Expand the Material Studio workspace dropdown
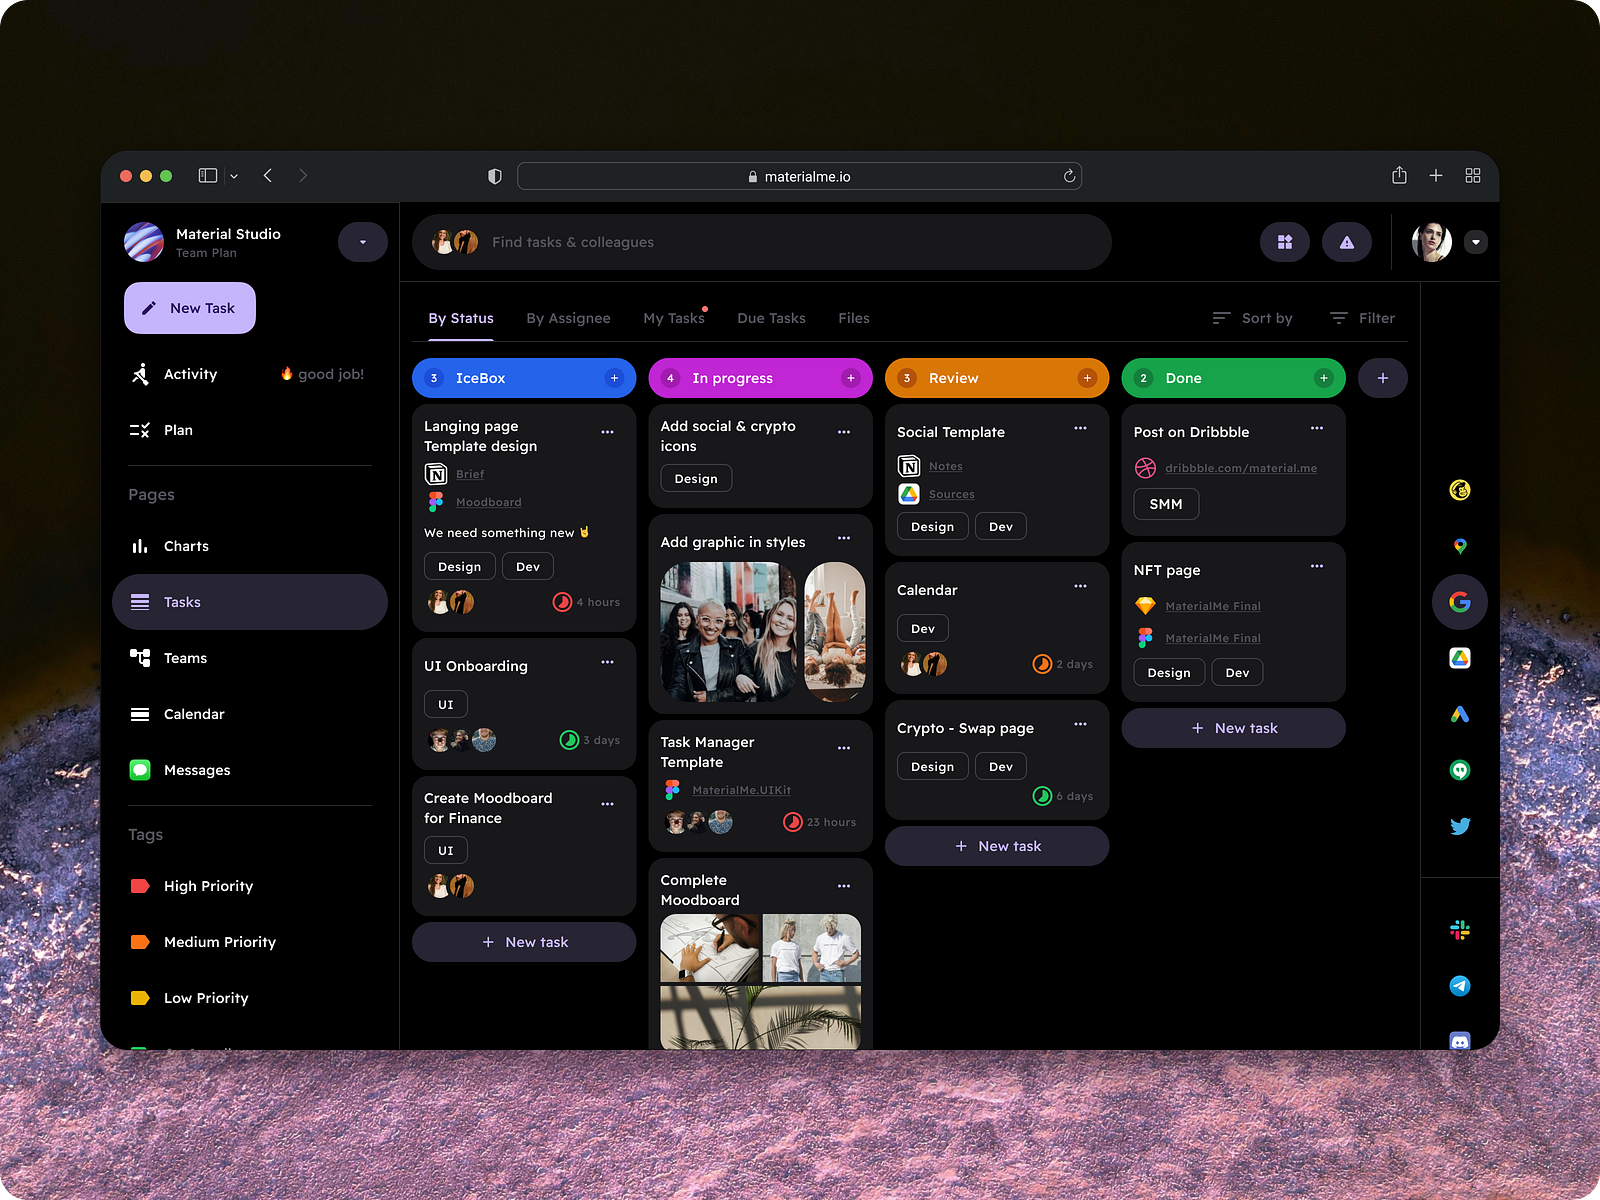Screen dimensions: 1600x1200 [x=362, y=242]
